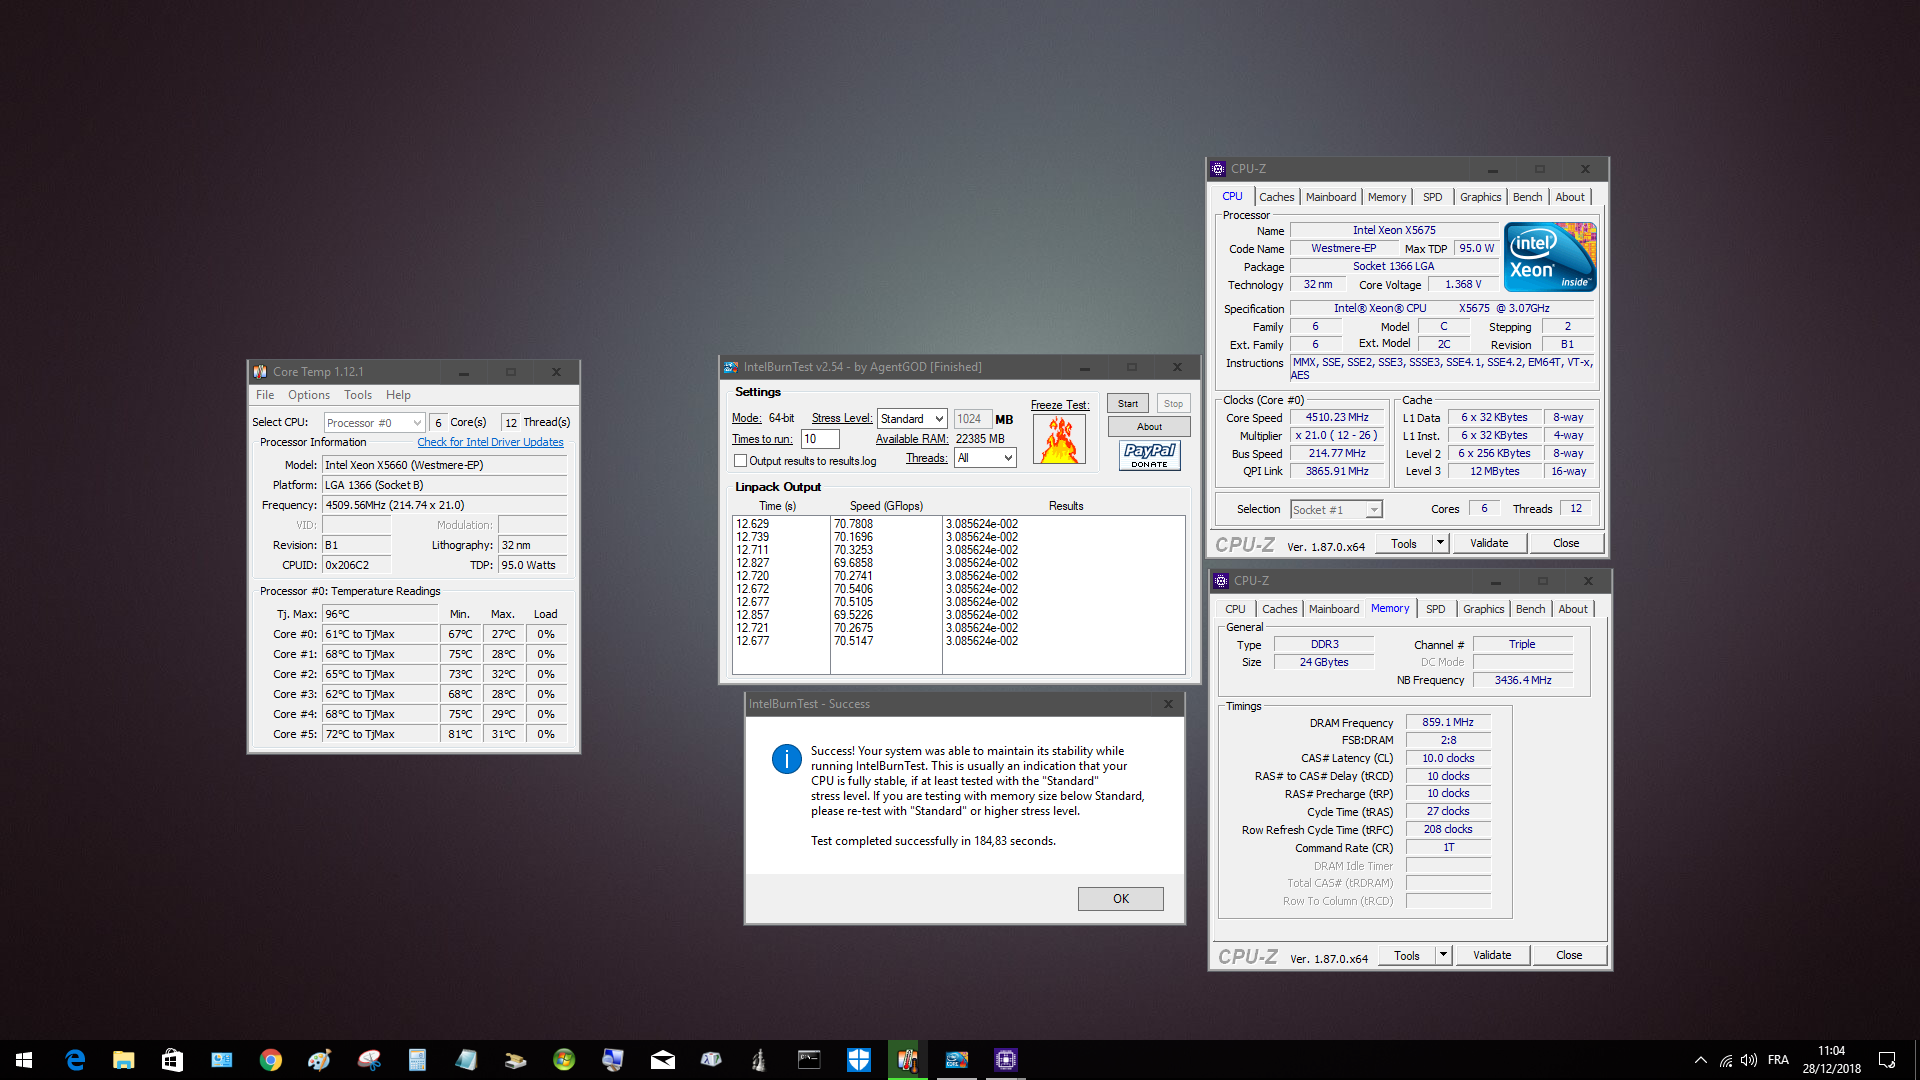Open Calculator from the taskbar

[417, 1060]
